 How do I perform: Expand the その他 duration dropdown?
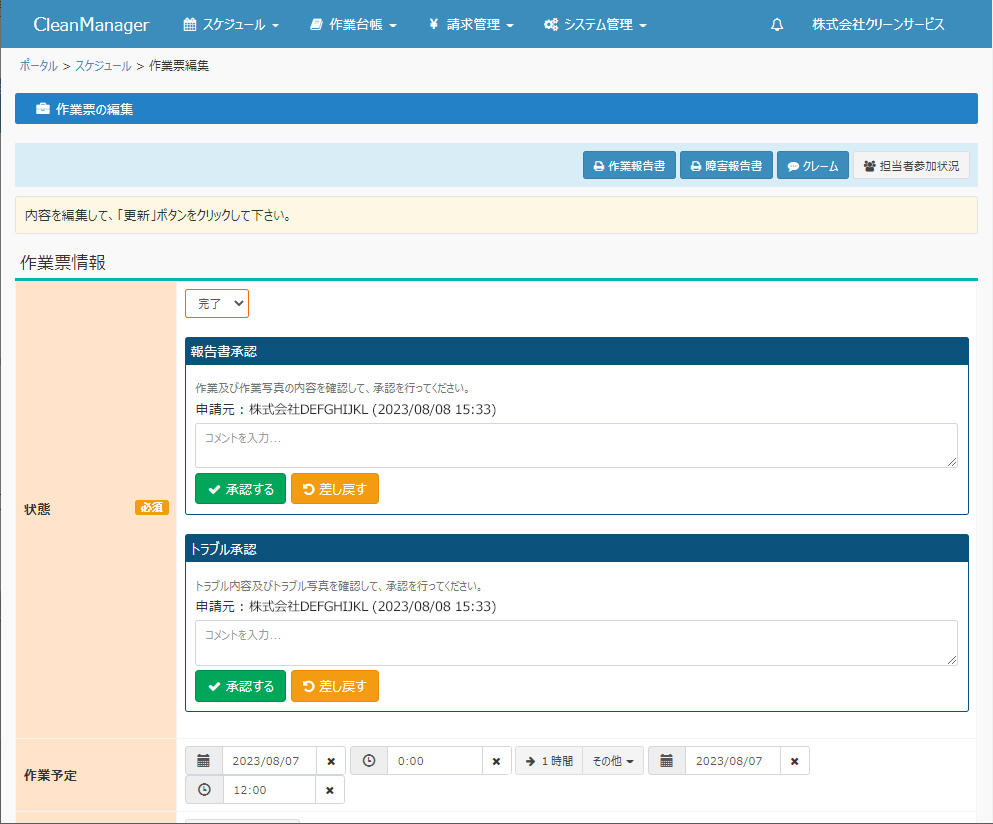(612, 761)
